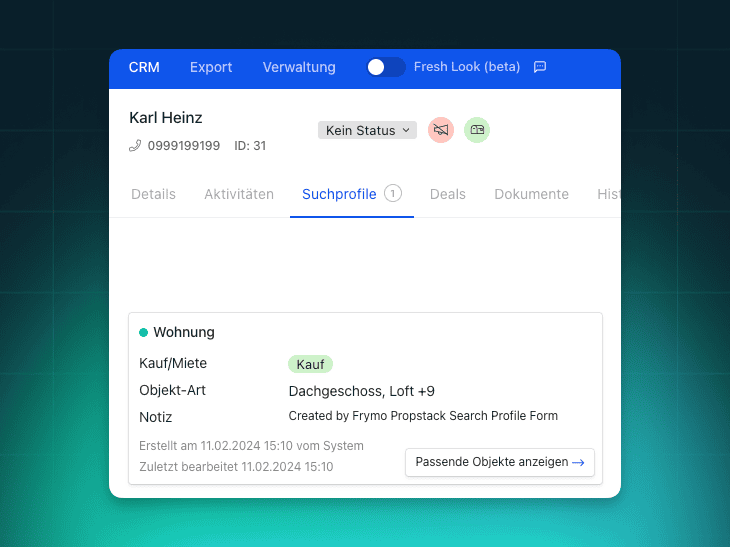Click the red crossed-out megaphone icon

pyautogui.click(x=441, y=130)
